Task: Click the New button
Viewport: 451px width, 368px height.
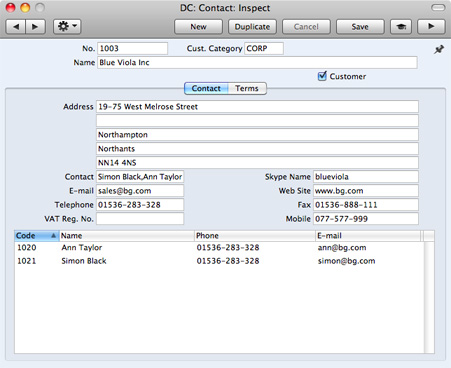Action: coord(198,27)
